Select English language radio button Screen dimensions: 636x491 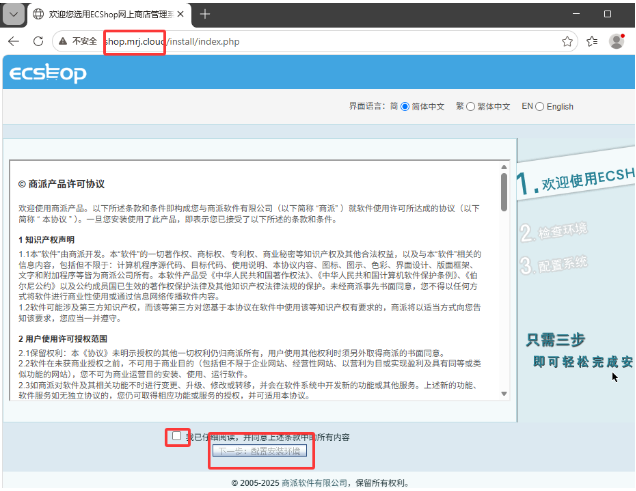pos(539,107)
